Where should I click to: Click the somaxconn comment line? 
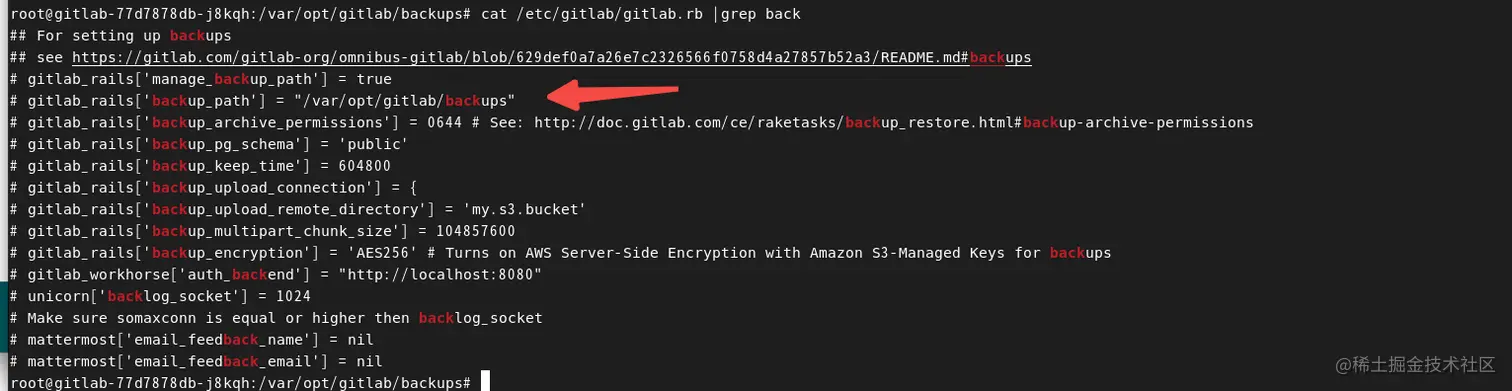[275, 317]
